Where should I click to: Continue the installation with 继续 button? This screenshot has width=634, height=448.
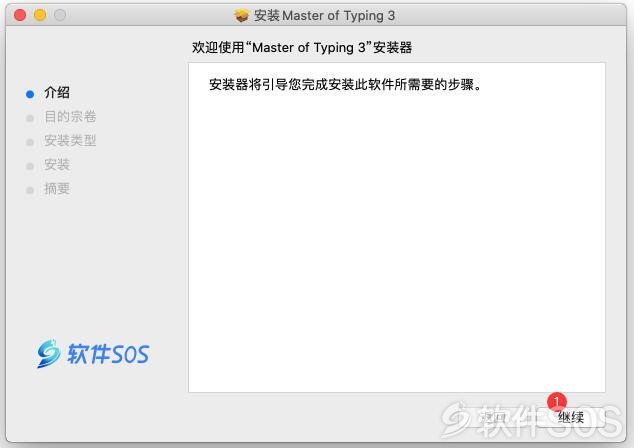point(571,417)
